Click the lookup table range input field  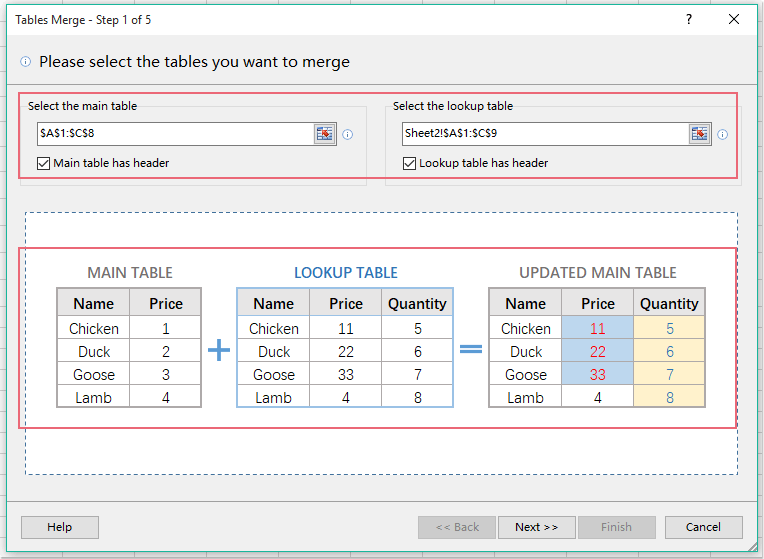click(545, 134)
